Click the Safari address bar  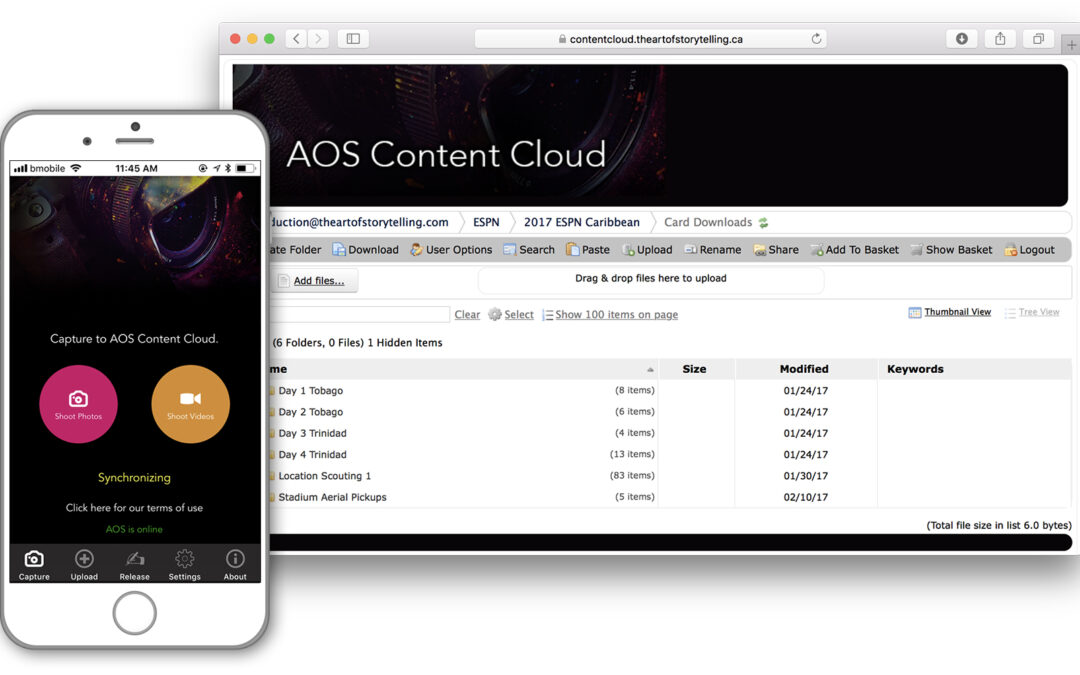tap(651, 39)
